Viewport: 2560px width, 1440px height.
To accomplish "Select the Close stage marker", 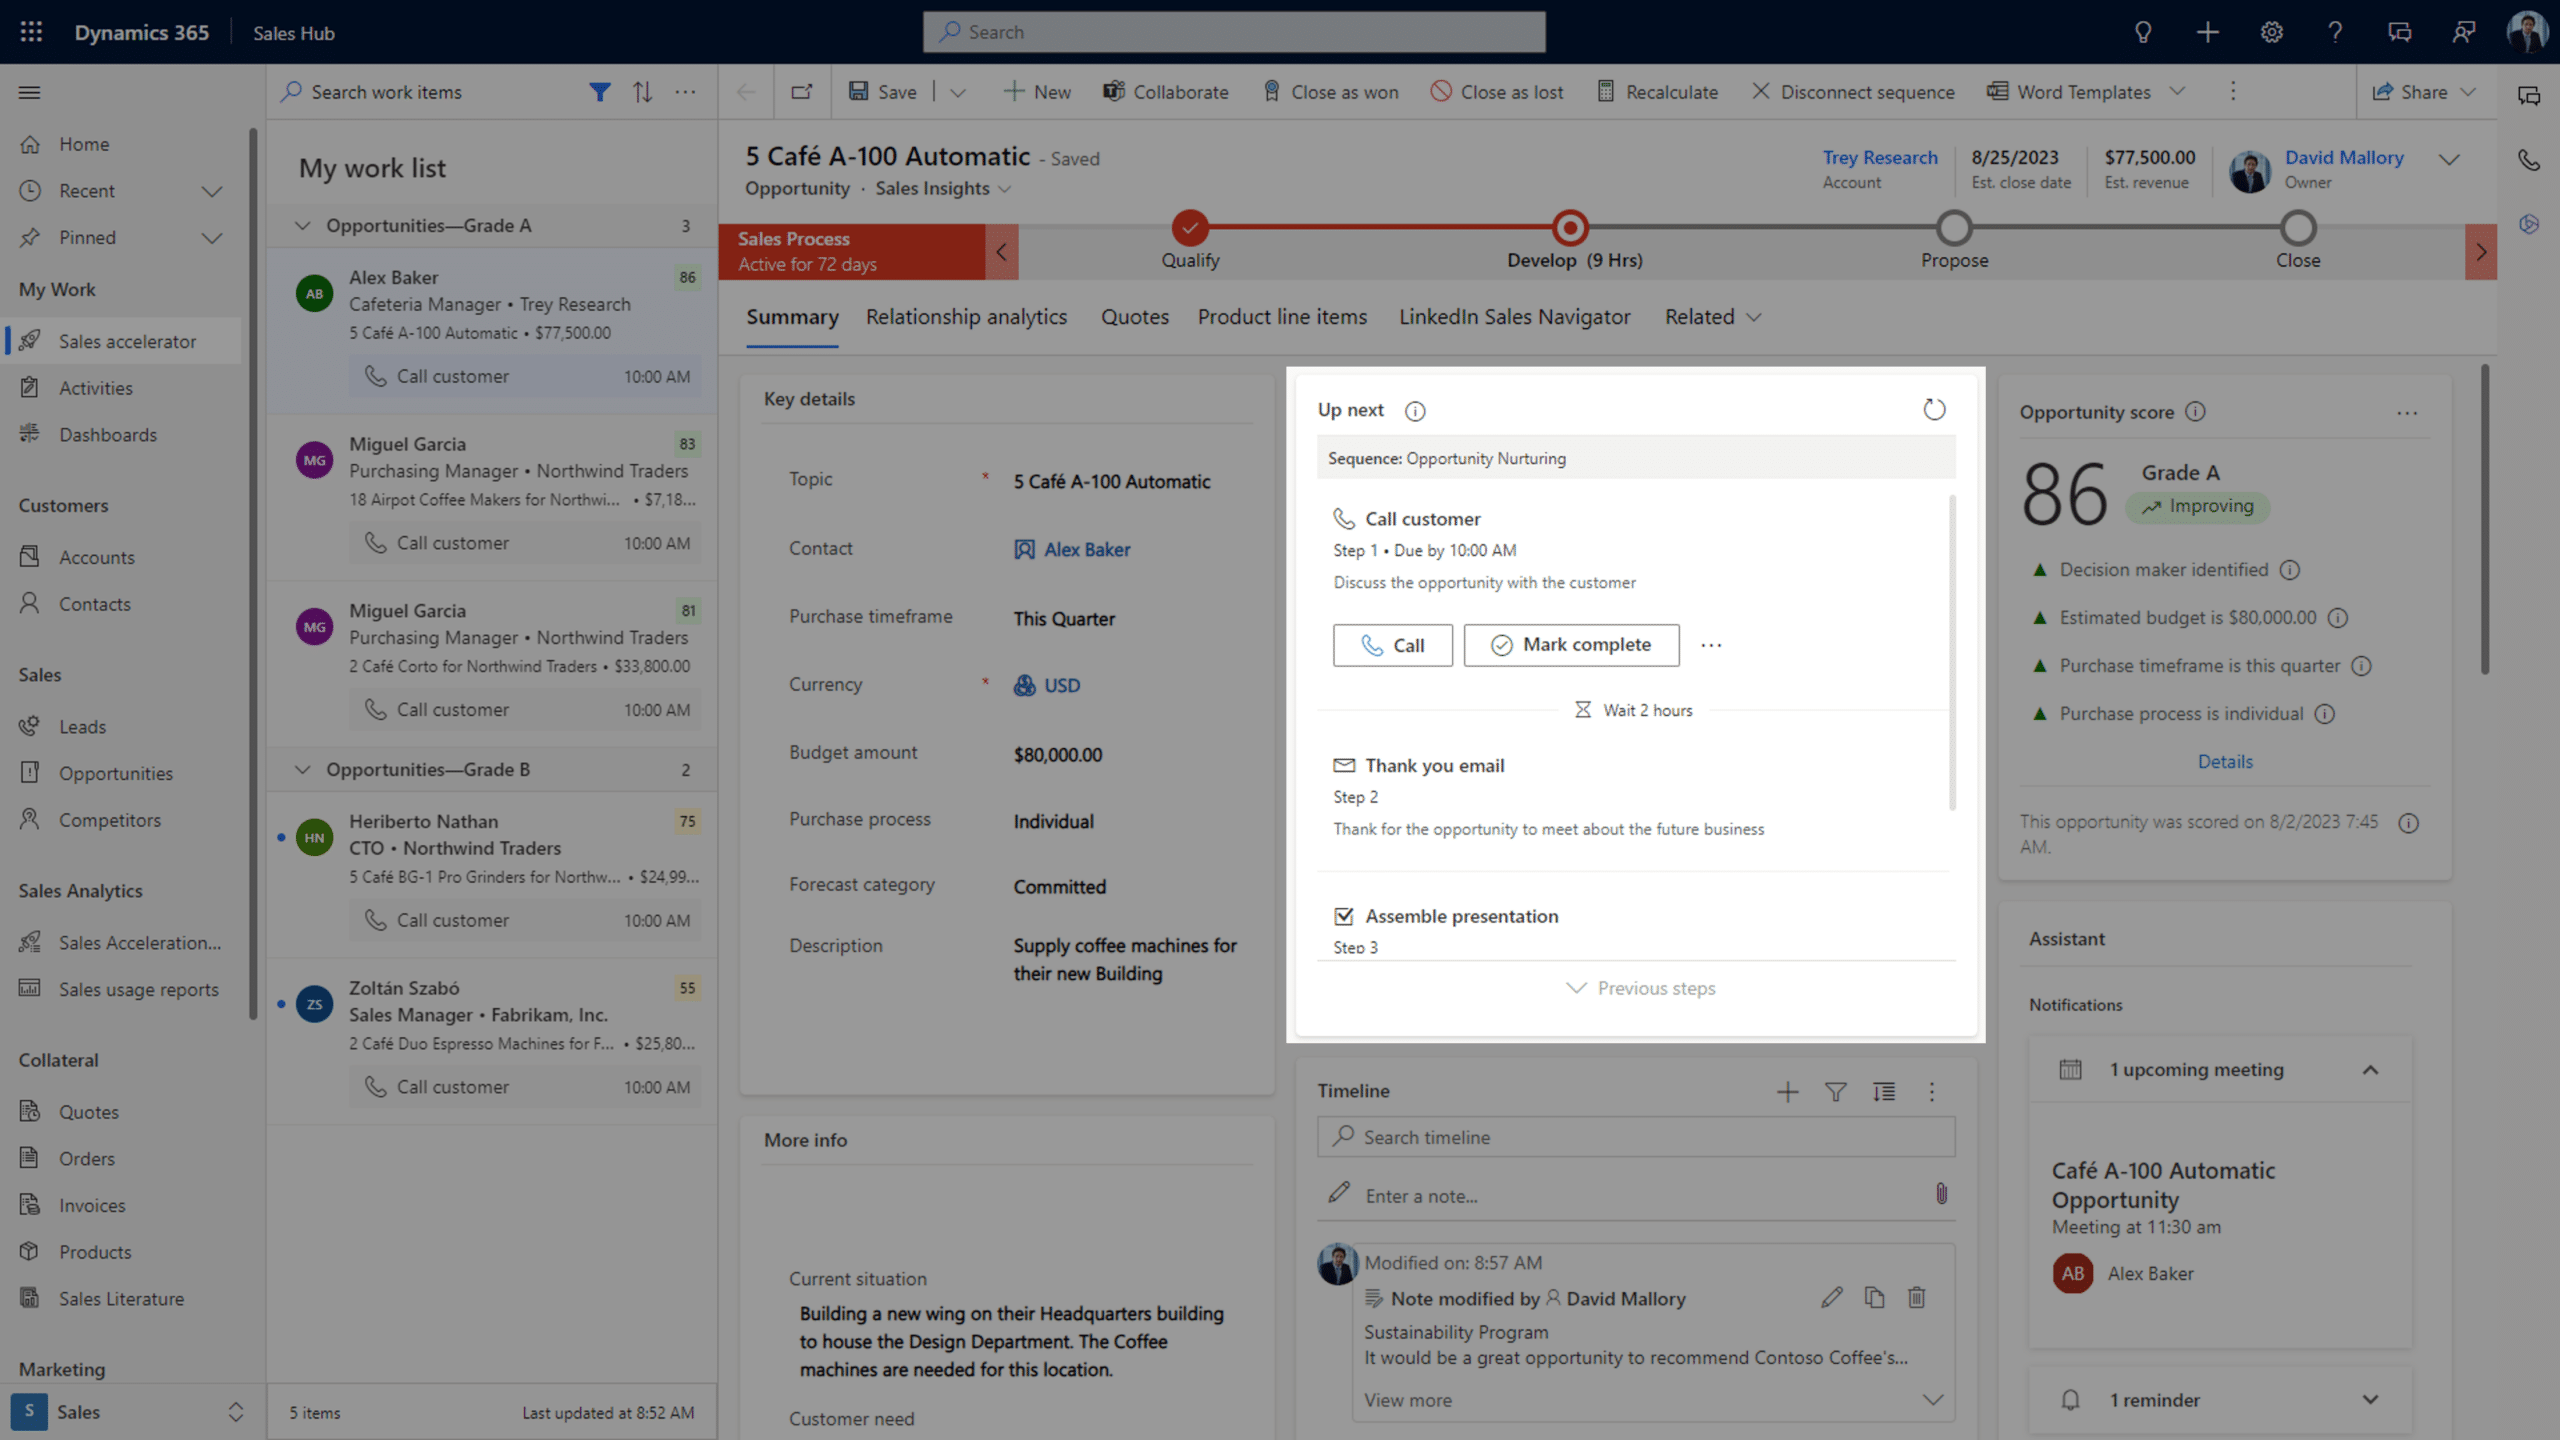I will click(x=2297, y=228).
